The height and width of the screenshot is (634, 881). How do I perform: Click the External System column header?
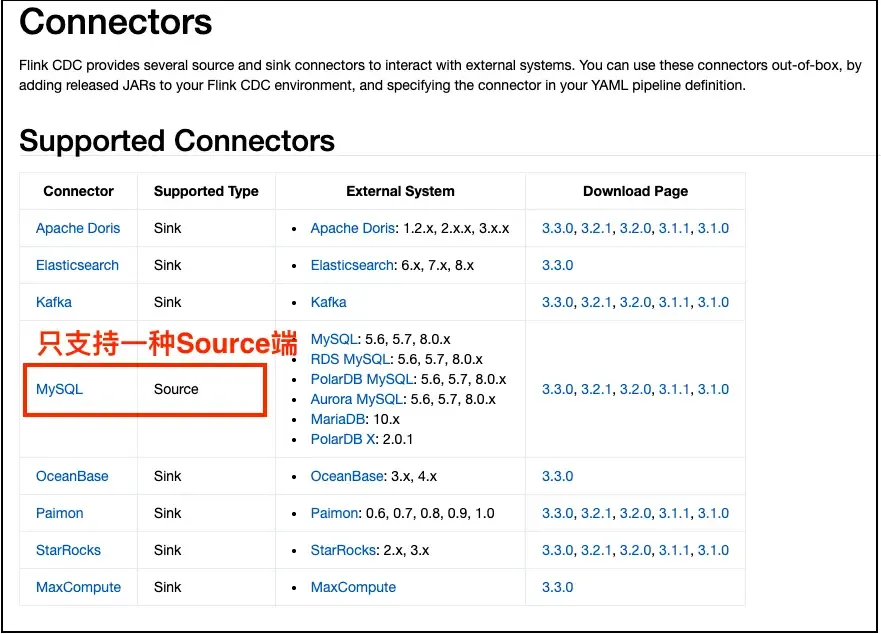point(400,191)
